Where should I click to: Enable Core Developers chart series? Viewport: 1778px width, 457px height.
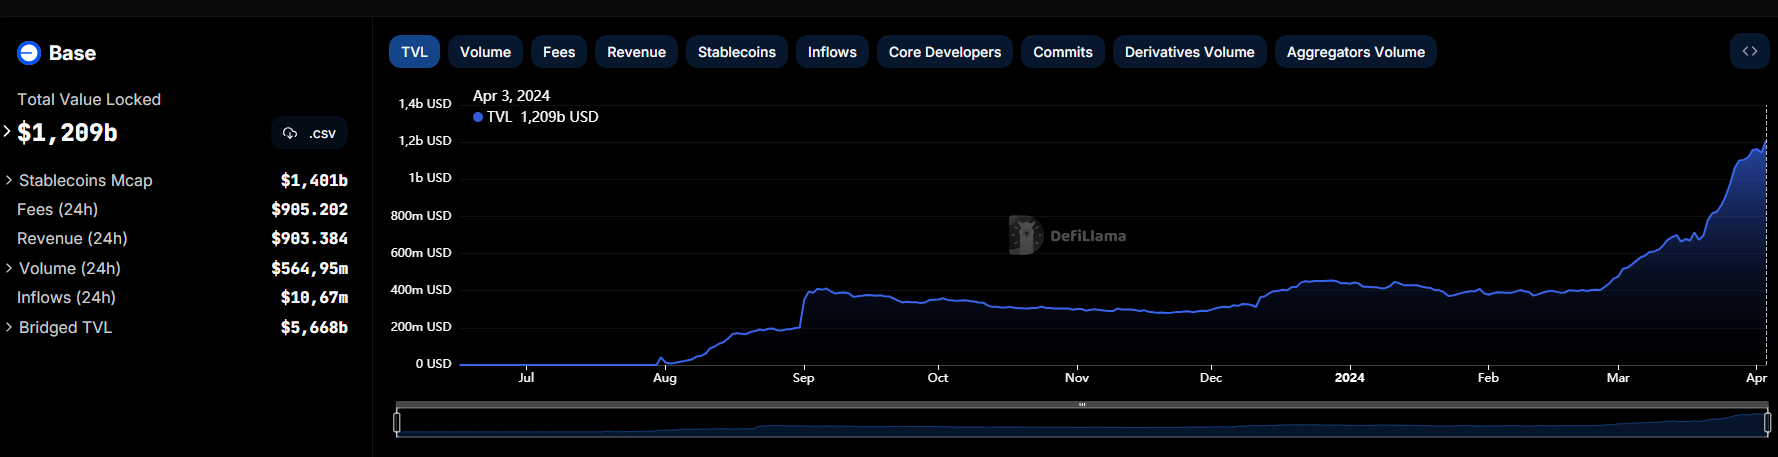pos(944,52)
